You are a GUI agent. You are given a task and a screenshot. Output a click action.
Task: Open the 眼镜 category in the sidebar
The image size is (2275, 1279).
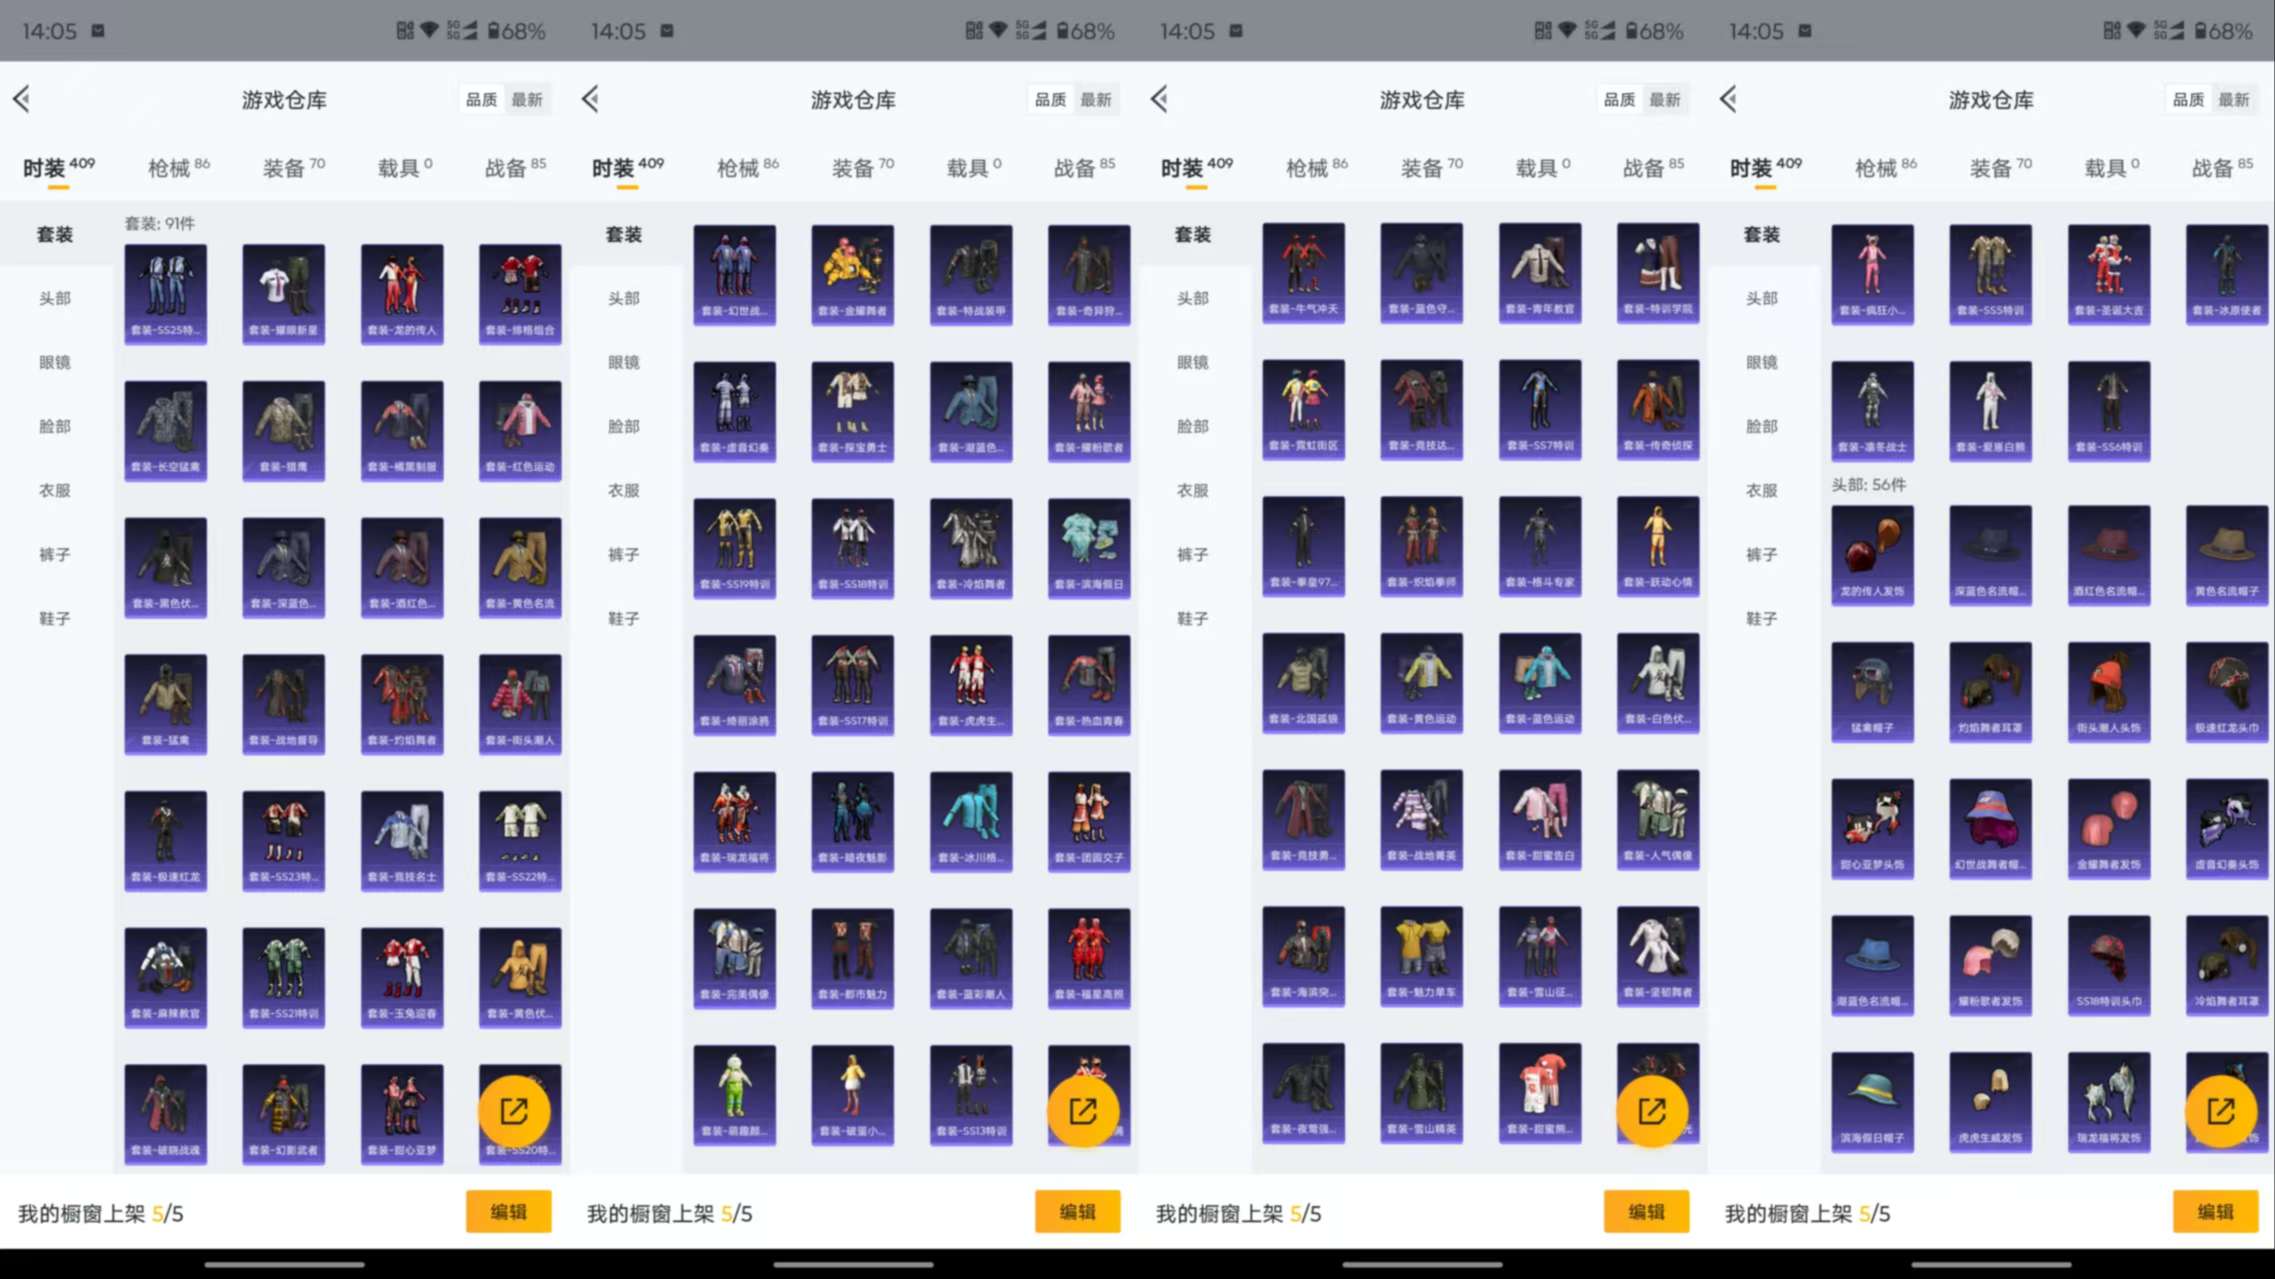[54, 362]
